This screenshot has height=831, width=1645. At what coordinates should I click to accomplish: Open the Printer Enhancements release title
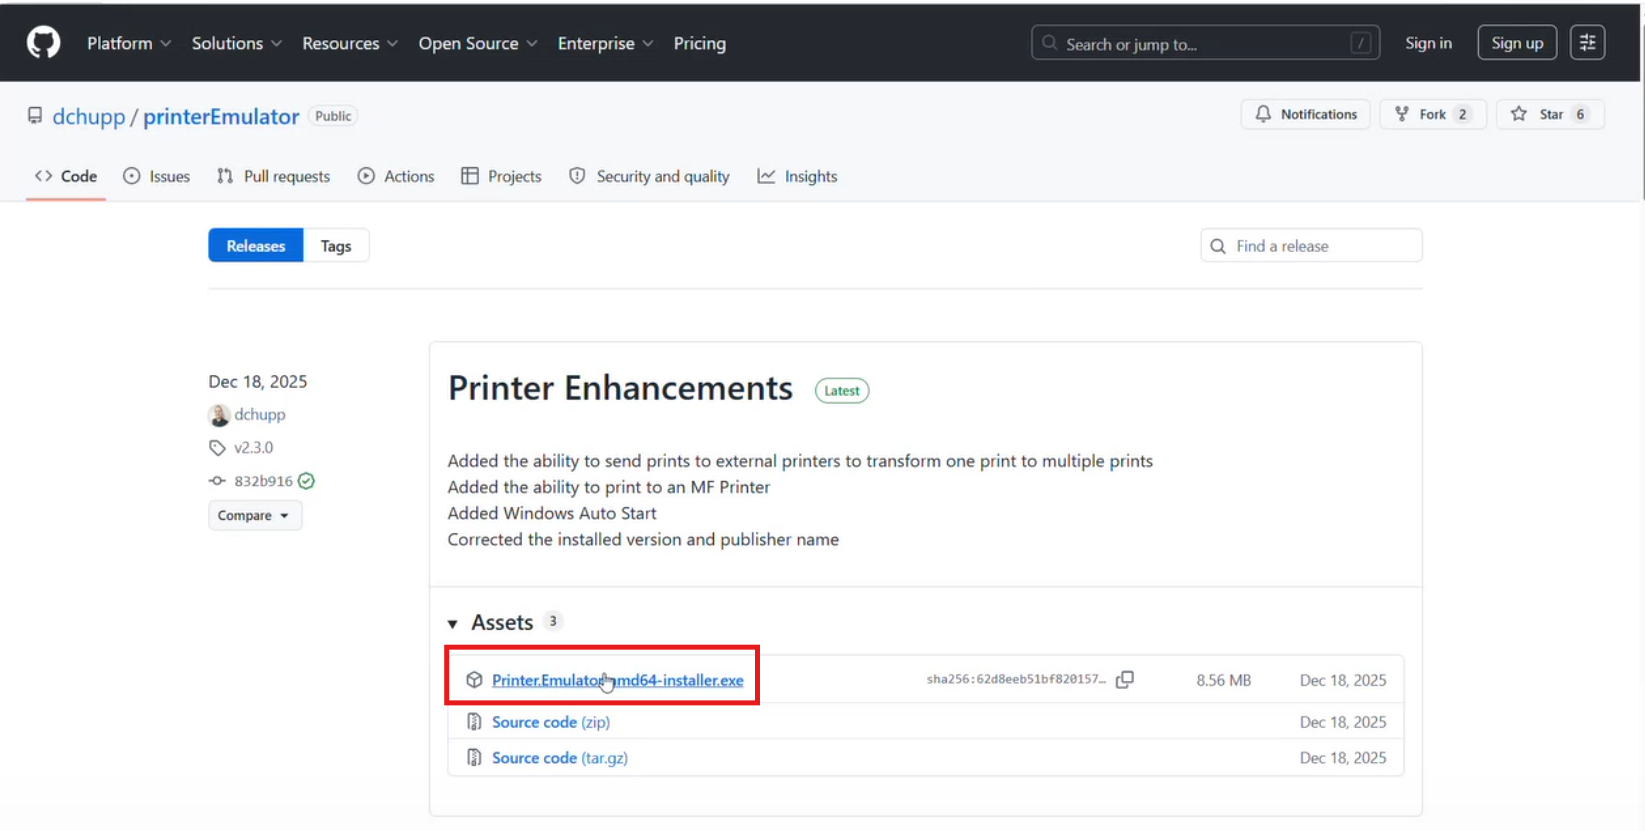coord(620,388)
